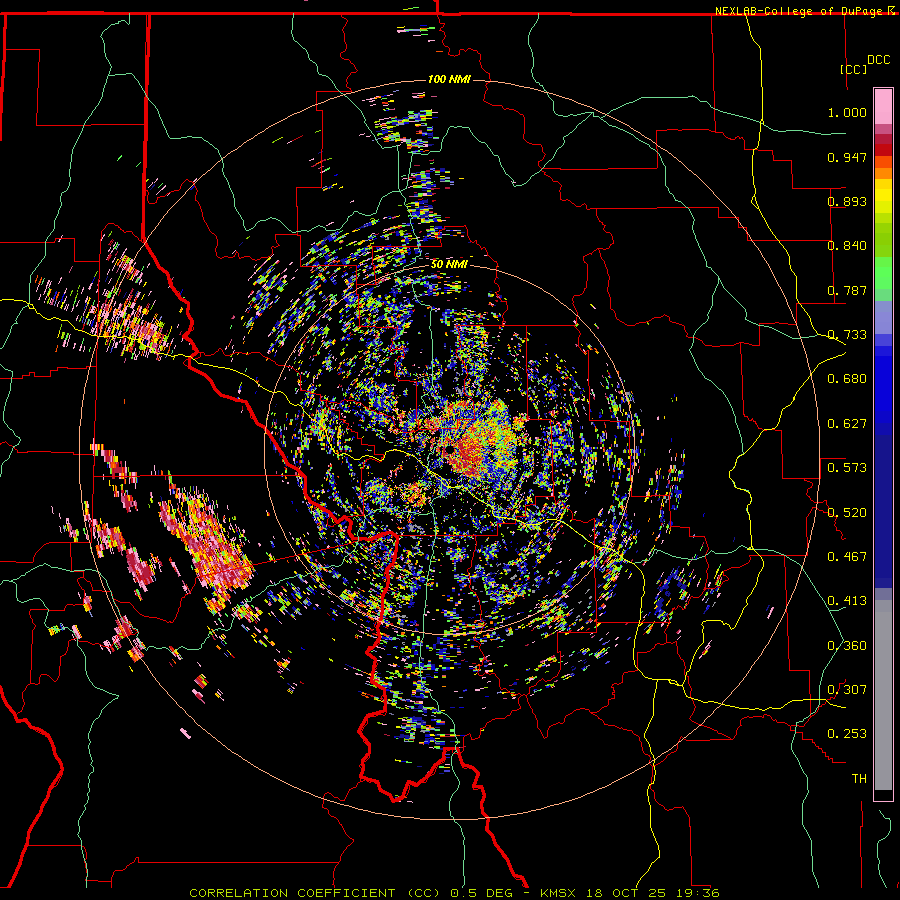
Task: Click the 50 NMI range ring label
Action: tap(449, 264)
